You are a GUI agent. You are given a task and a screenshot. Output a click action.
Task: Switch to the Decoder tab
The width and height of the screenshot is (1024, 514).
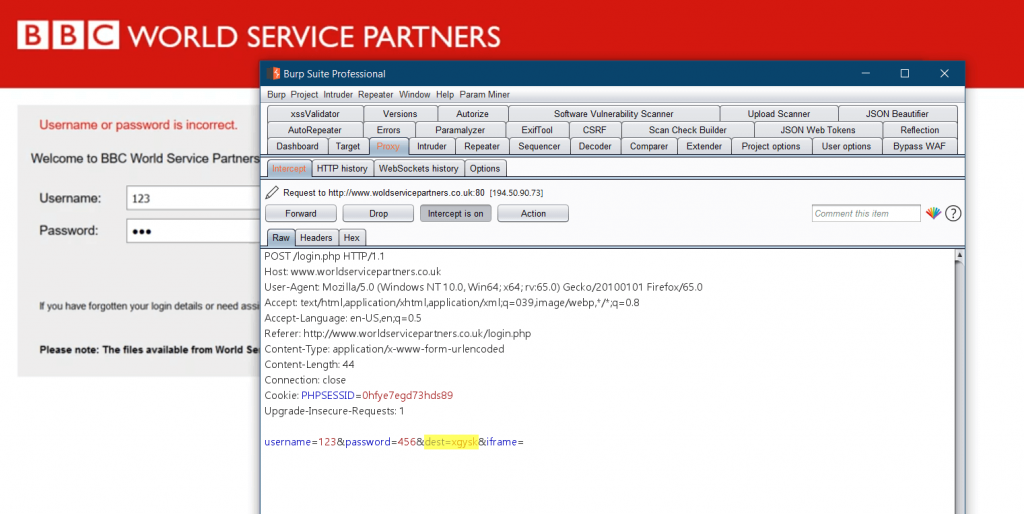[595, 146]
